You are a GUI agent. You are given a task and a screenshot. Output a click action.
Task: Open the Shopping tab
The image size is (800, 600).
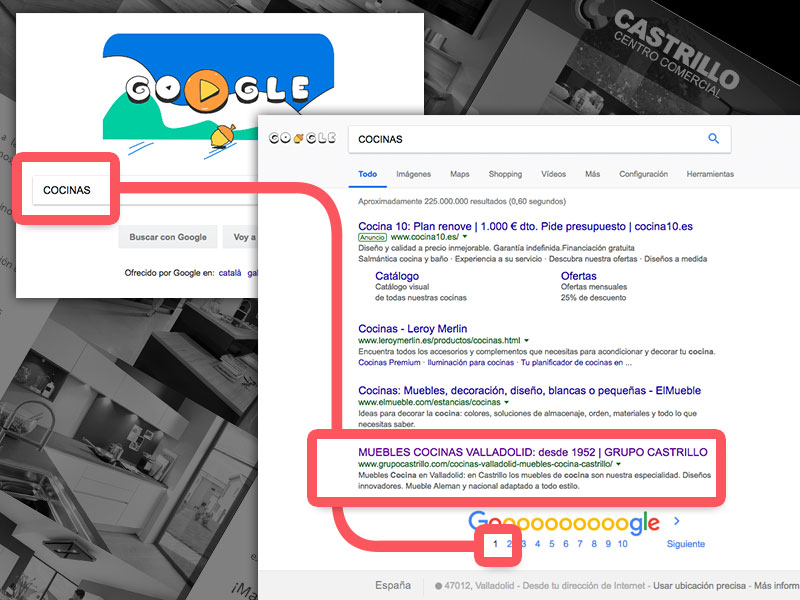(505, 174)
